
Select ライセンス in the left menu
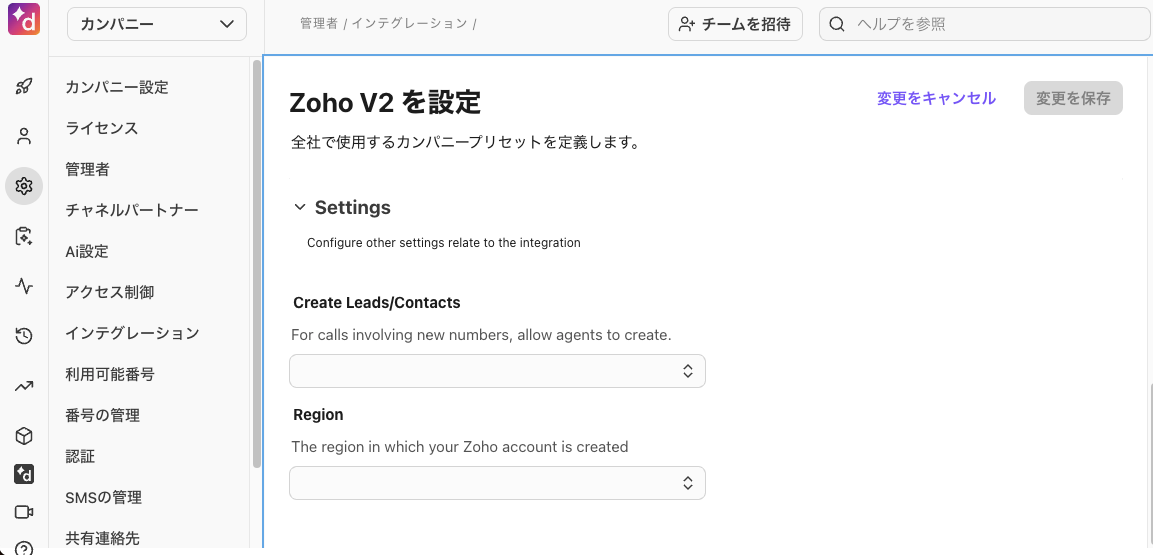(101, 128)
